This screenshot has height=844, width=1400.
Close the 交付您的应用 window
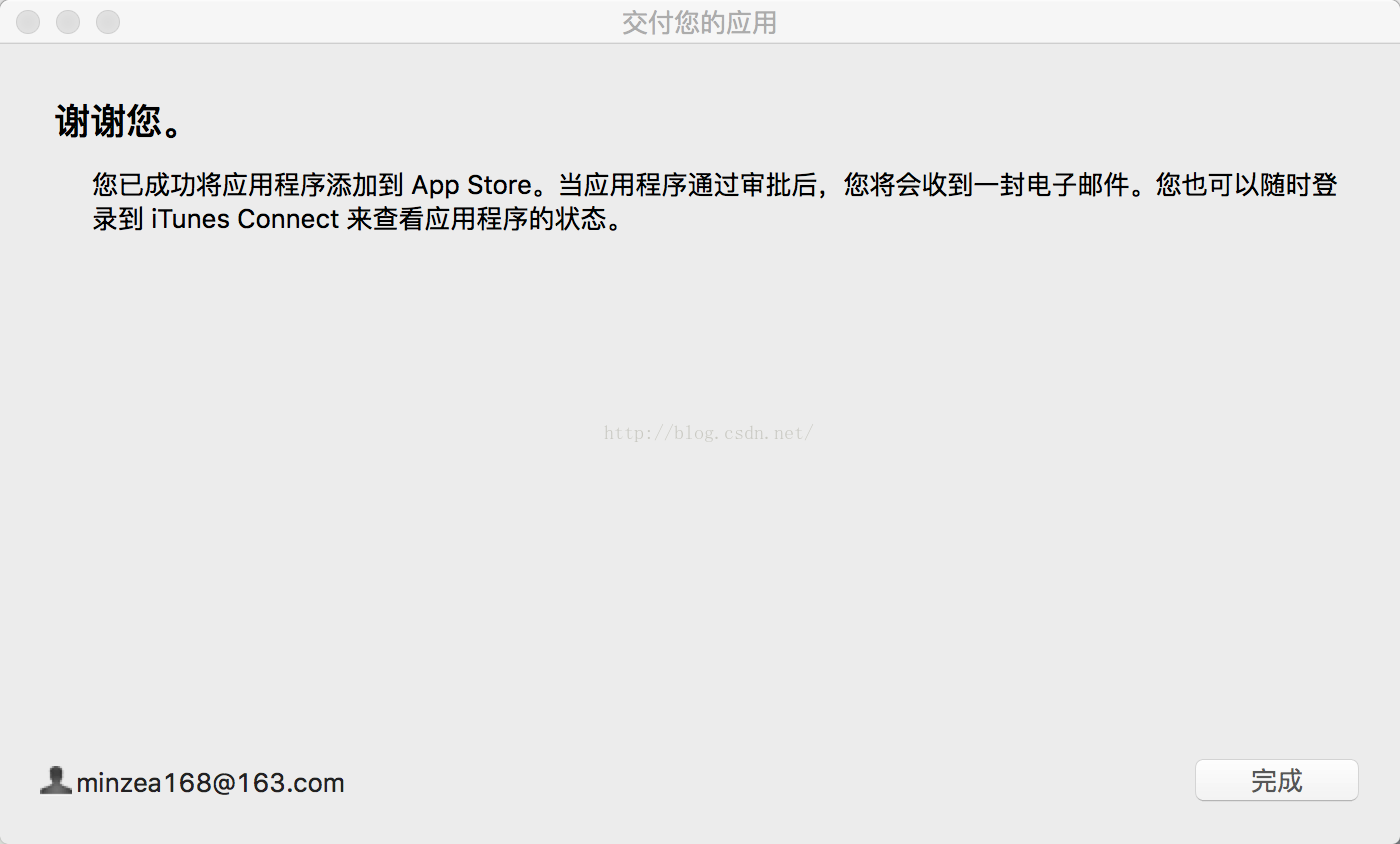coord(28,22)
